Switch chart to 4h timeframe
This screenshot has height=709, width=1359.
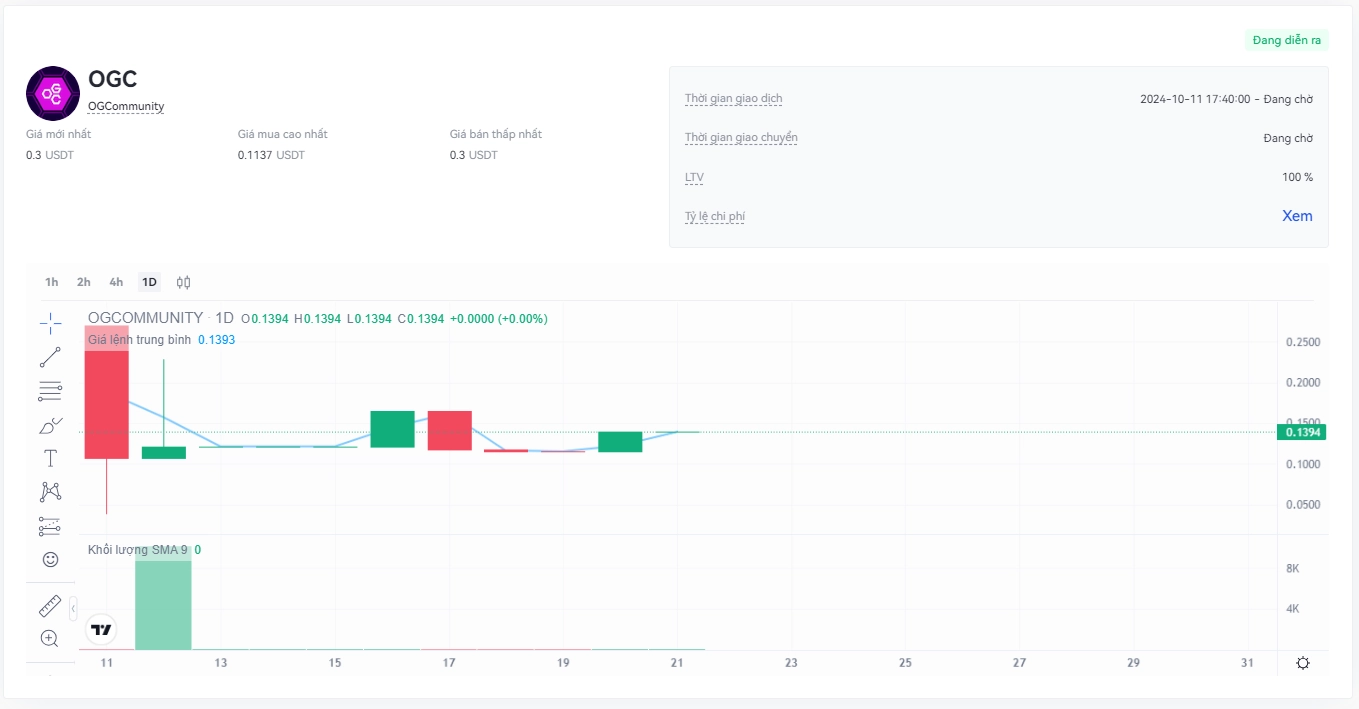click(x=116, y=282)
